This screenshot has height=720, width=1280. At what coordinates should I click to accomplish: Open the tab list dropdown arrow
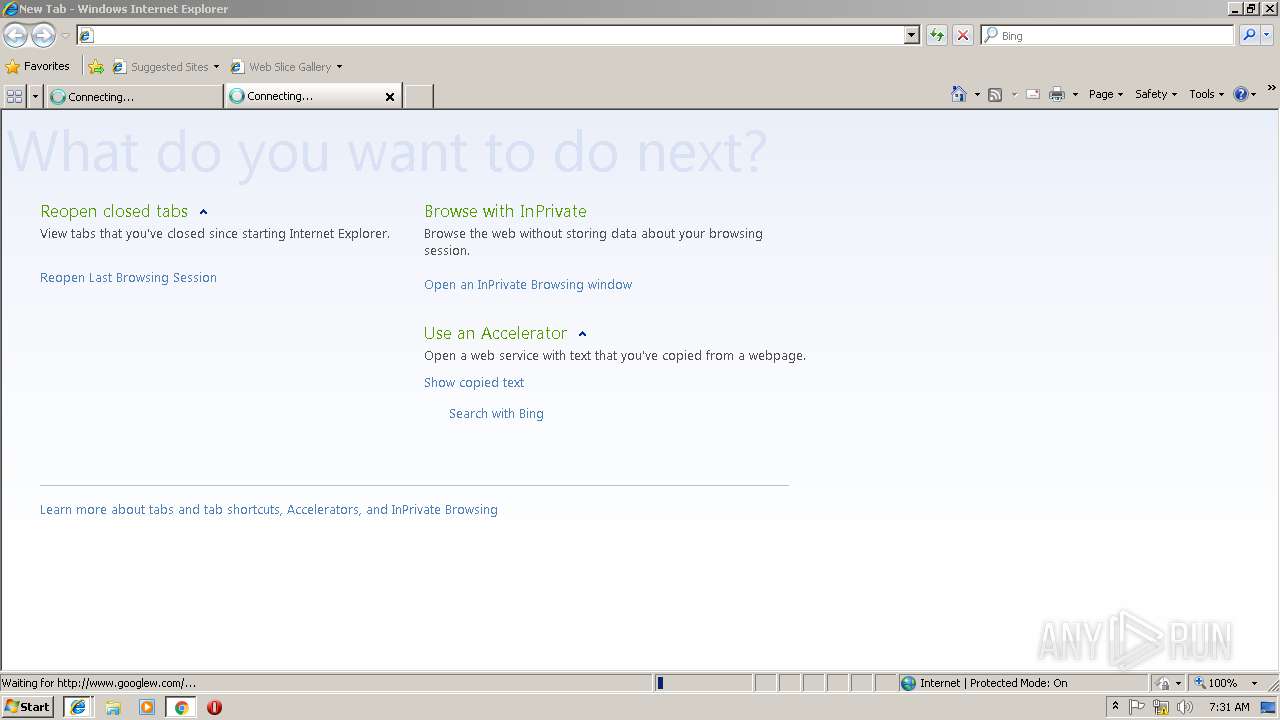pyautogui.click(x=36, y=96)
